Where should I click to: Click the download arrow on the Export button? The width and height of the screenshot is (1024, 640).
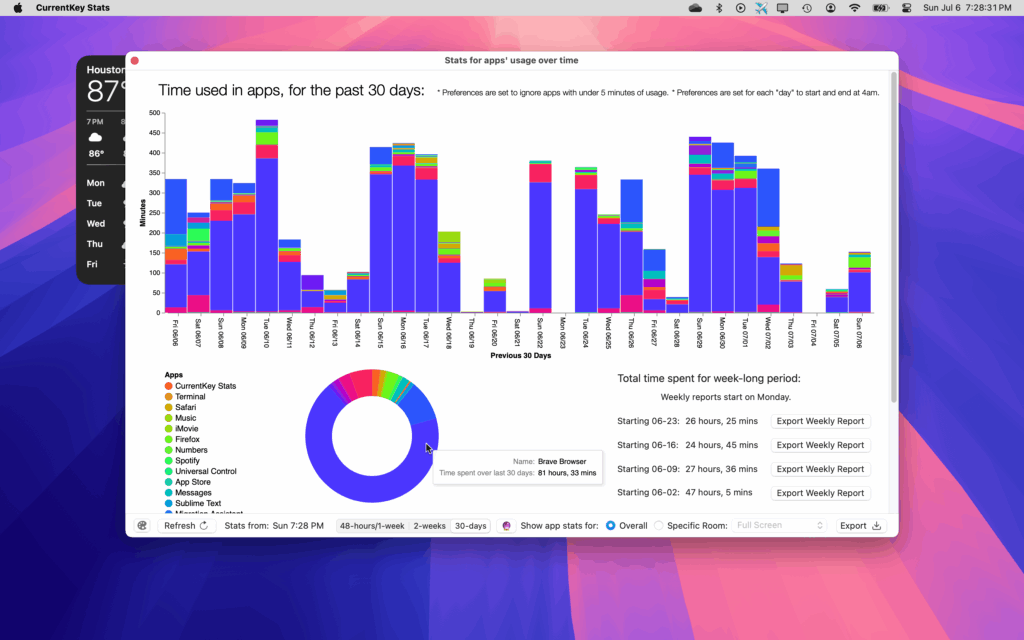coord(876,525)
